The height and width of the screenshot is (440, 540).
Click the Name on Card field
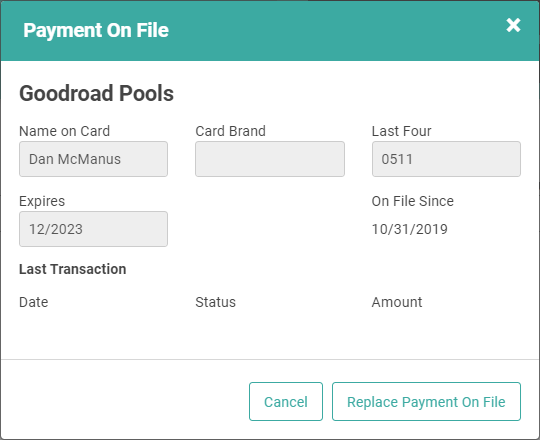(x=93, y=159)
